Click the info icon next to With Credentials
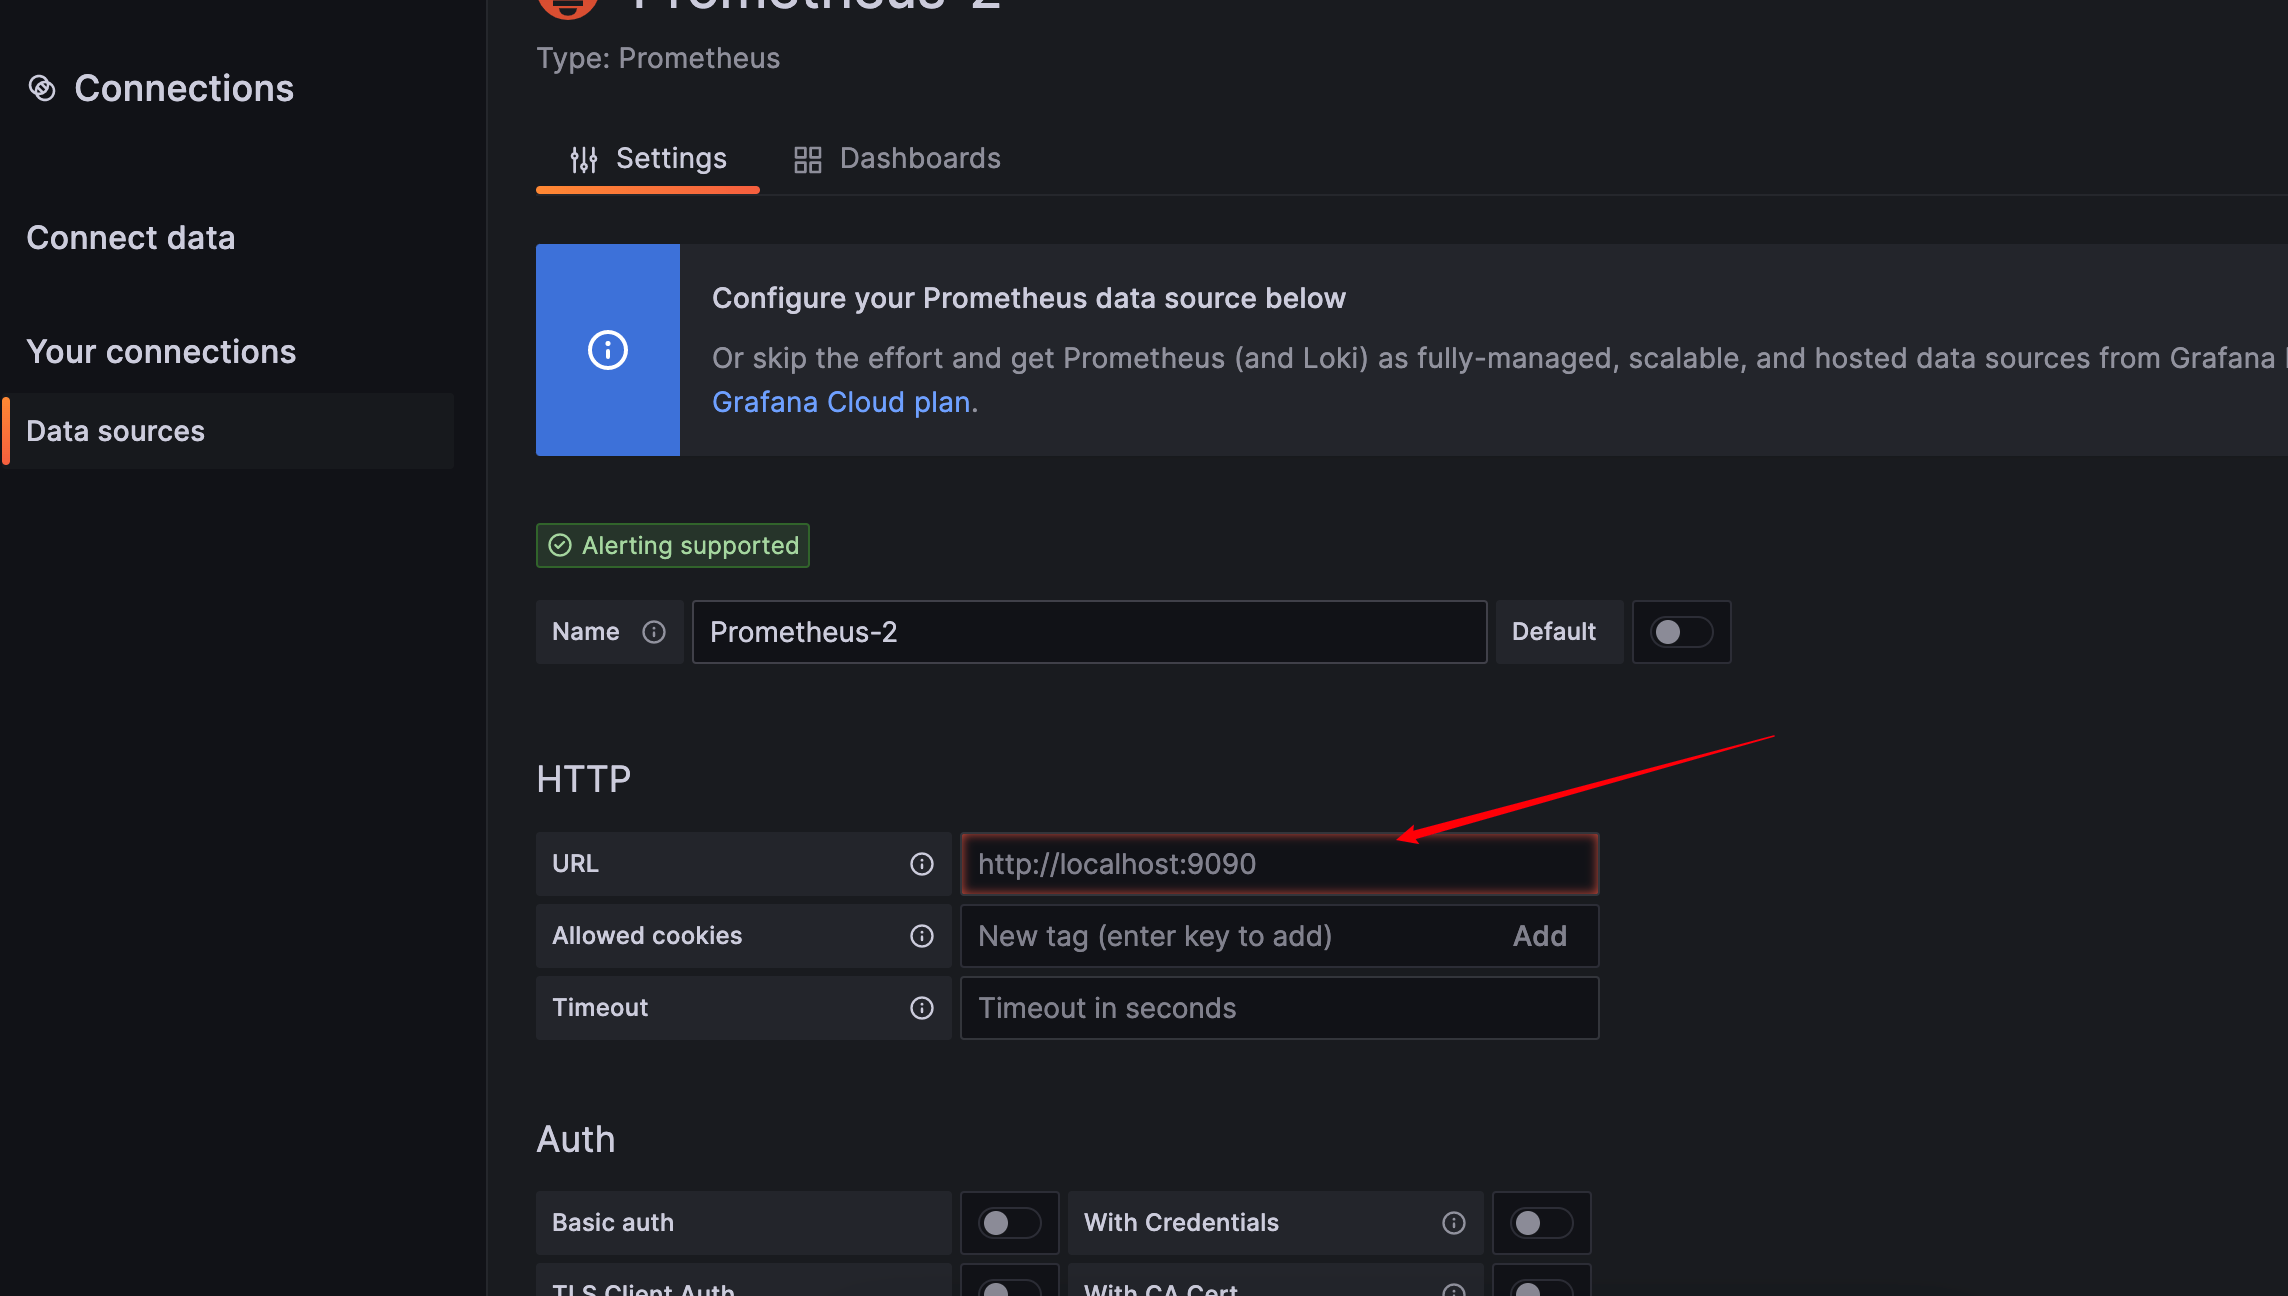The image size is (2288, 1296). (1454, 1223)
